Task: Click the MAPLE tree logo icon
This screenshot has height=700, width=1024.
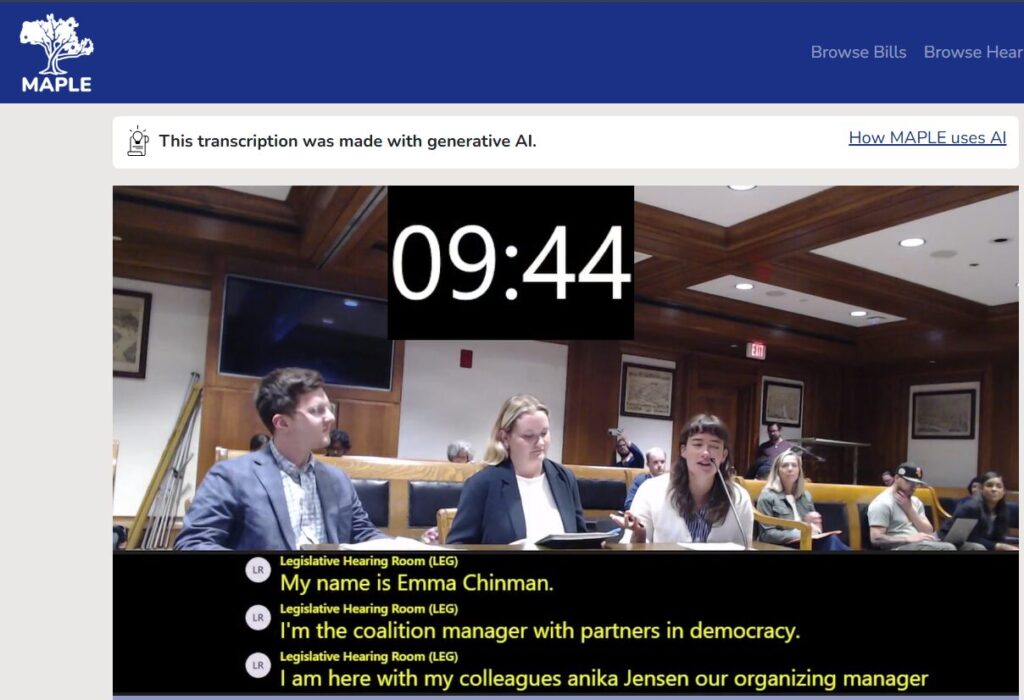Action: point(56,42)
